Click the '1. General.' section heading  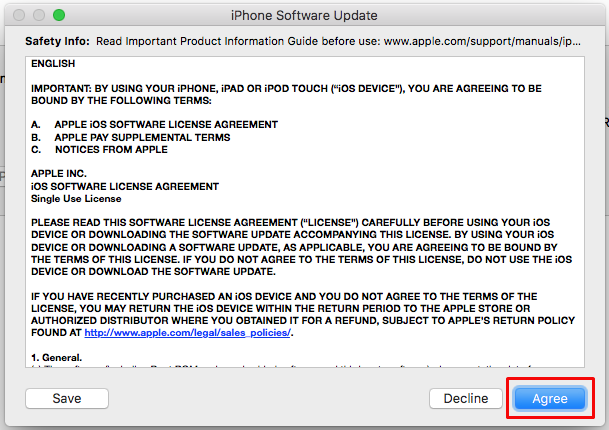pyautogui.click(x=57, y=357)
